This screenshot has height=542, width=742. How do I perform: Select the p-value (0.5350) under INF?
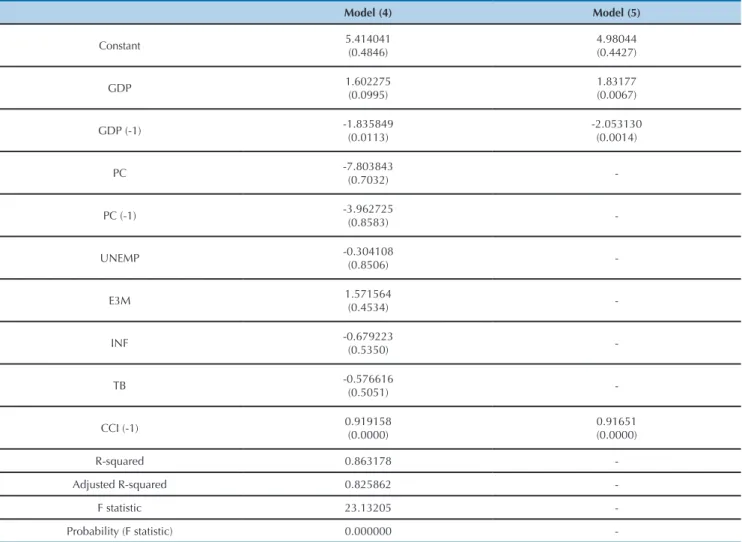368,350
